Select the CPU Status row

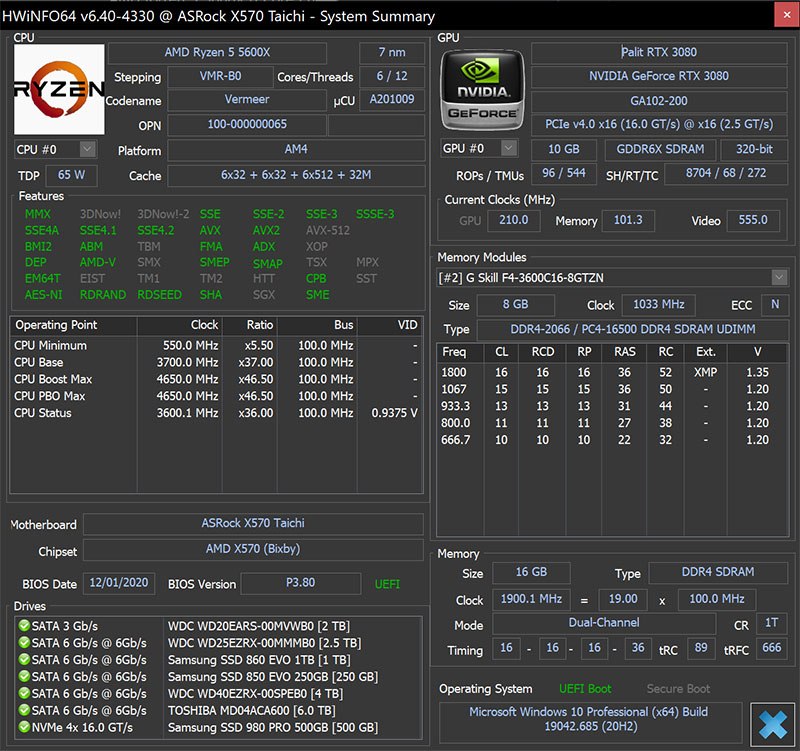point(216,413)
